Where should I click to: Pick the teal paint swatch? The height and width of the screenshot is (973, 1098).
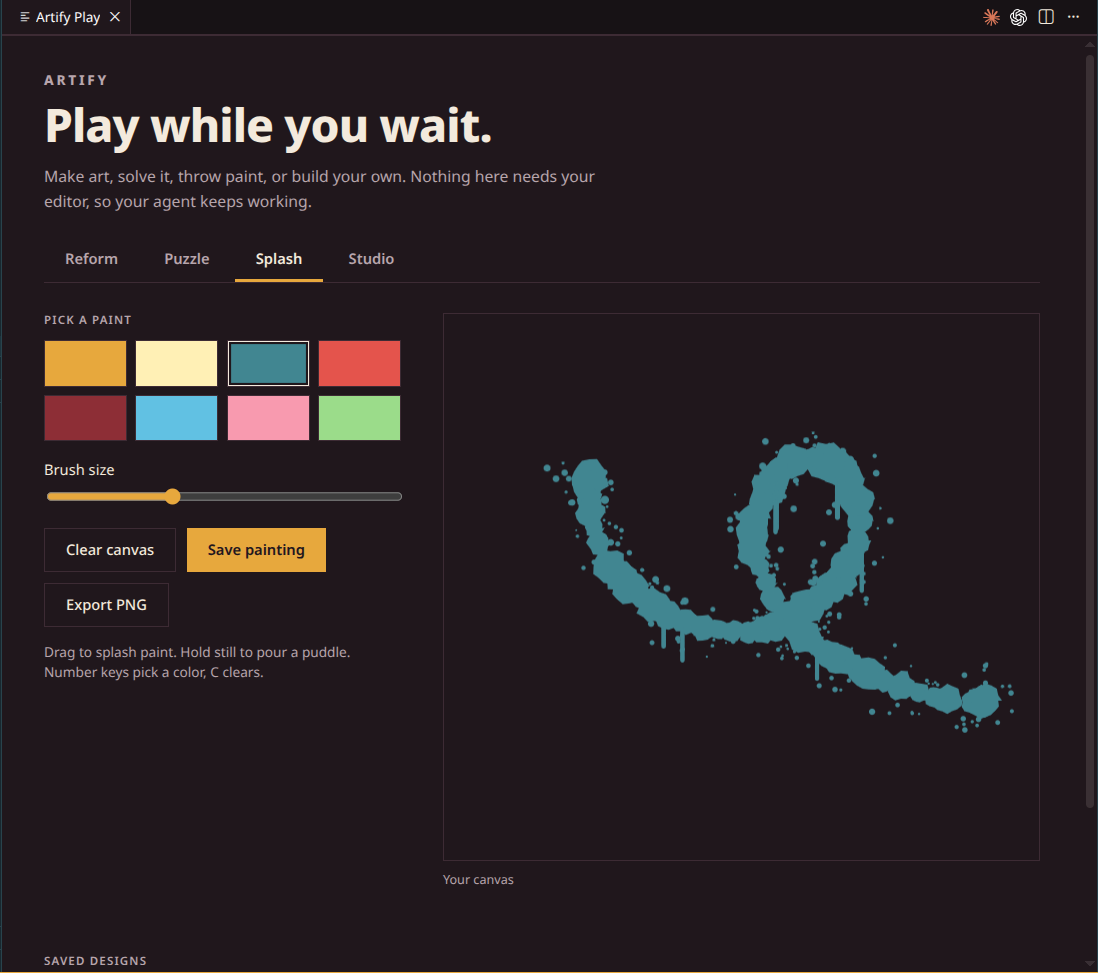pyautogui.click(x=268, y=364)
